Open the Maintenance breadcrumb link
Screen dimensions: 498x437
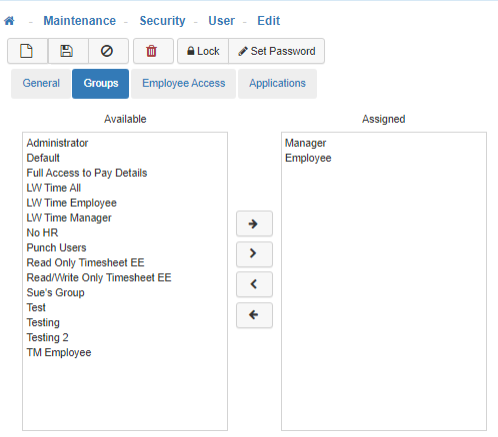coord(80,21)
